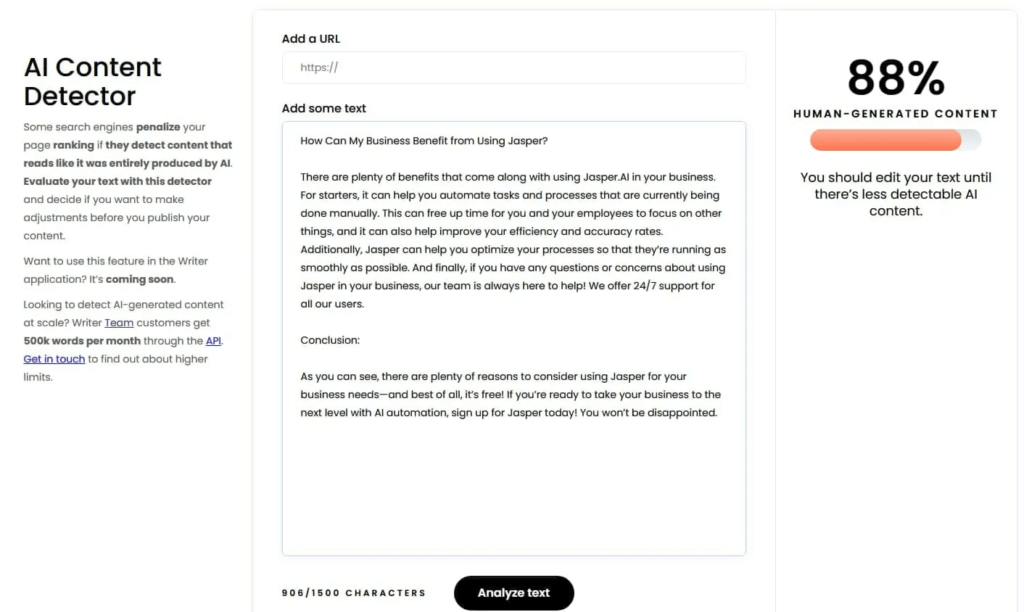The width and height of the screenshot is (1024, 612).
Task: Click the editing advice message text
Action: pos(895,194)
